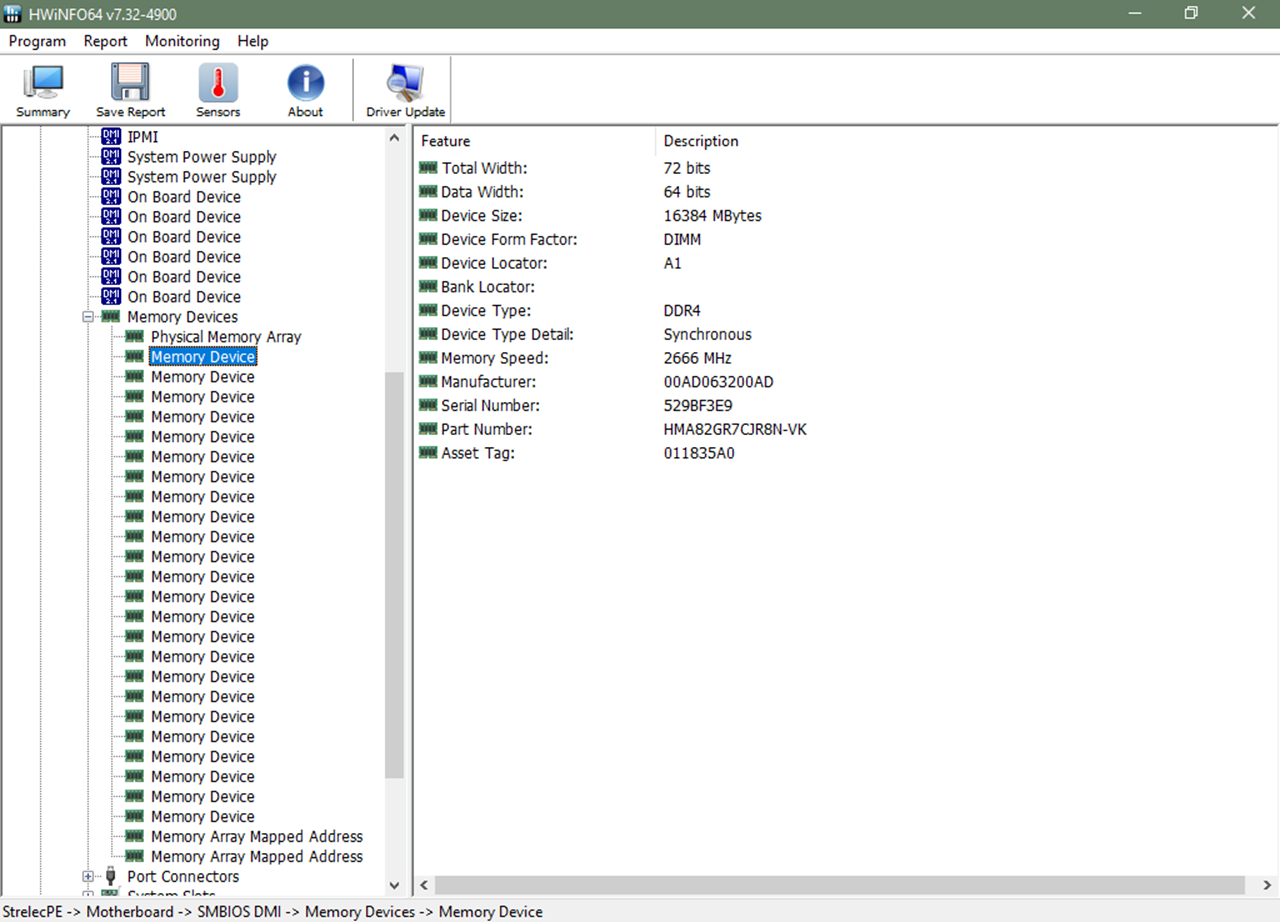Screen dimensions: 1280x922
Task: Click the chip icon next to Bank Locator
Action: tap(428, 287)
